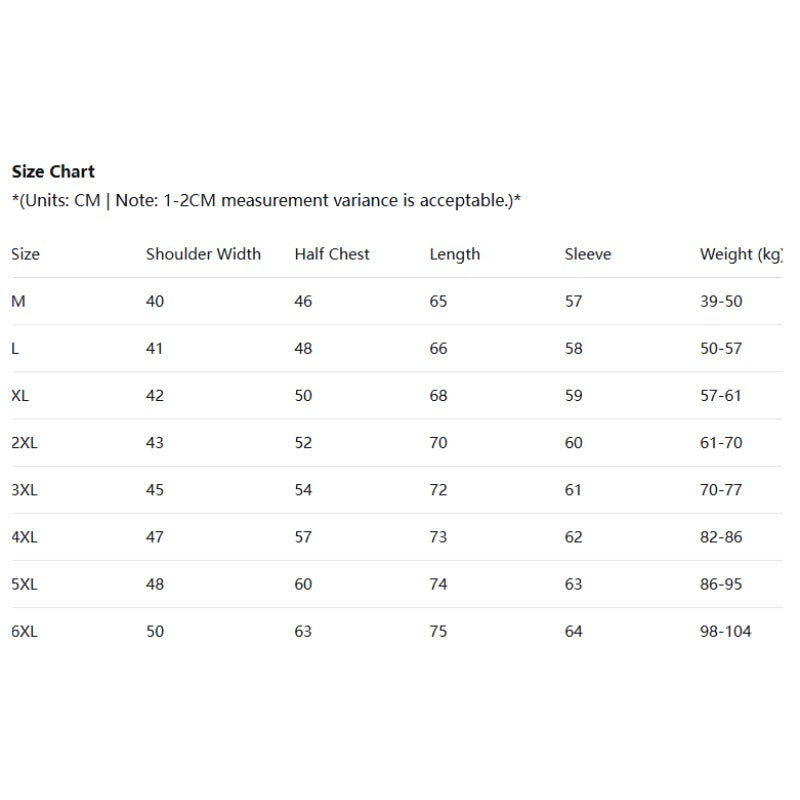The image size is (800, 800).
Task: Click the Shoulder Width column header
Action: coord(203,254)
